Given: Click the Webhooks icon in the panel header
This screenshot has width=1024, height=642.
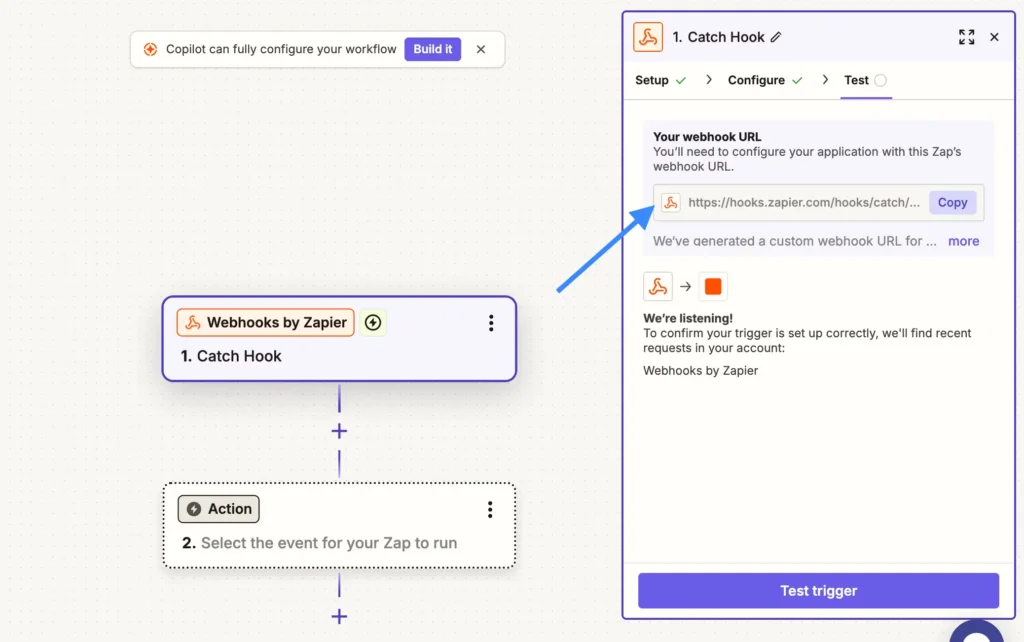Looking at the screenshot, I should point(648,37).
